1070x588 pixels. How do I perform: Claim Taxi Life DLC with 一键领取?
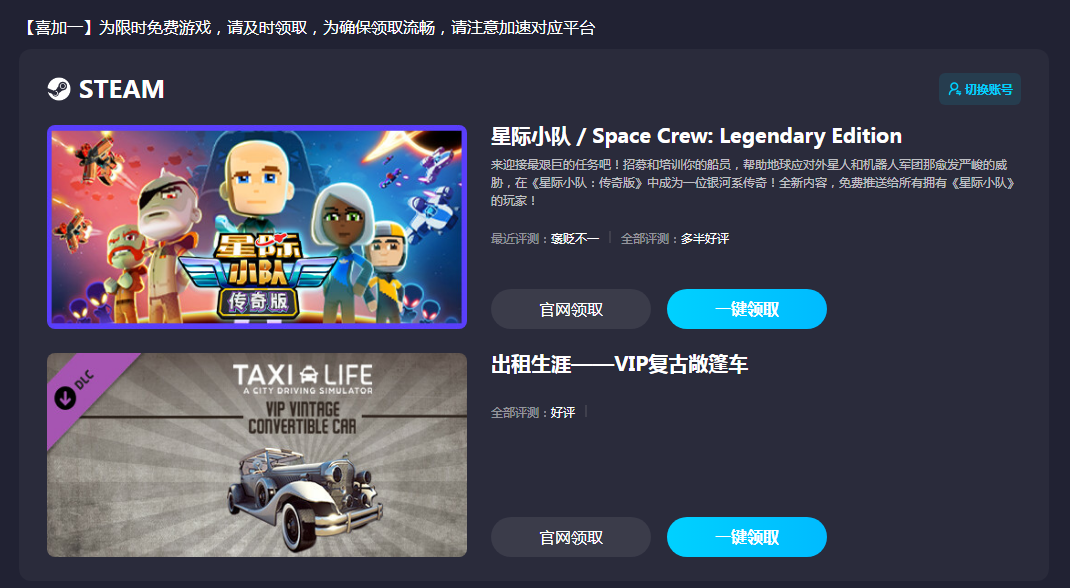747,537
